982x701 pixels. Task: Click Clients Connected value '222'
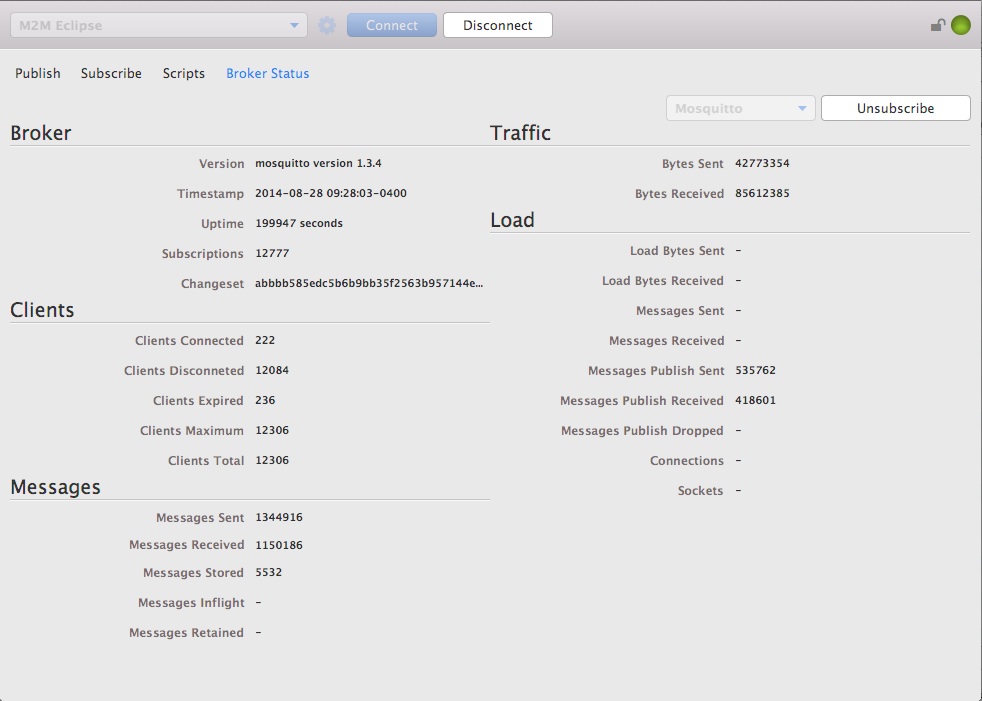(265, 340)
